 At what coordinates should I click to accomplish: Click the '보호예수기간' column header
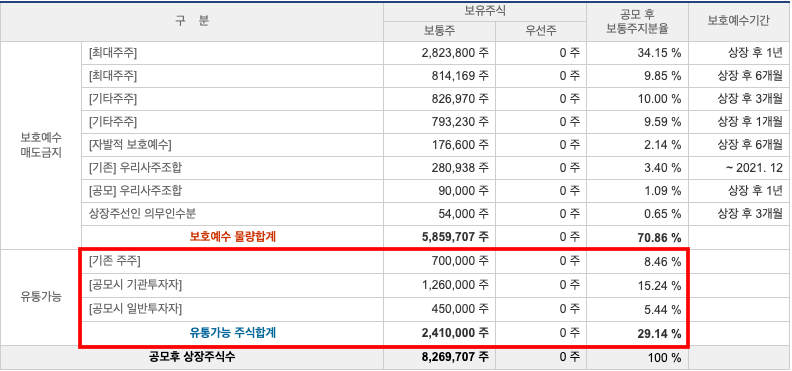coord(738,21)
